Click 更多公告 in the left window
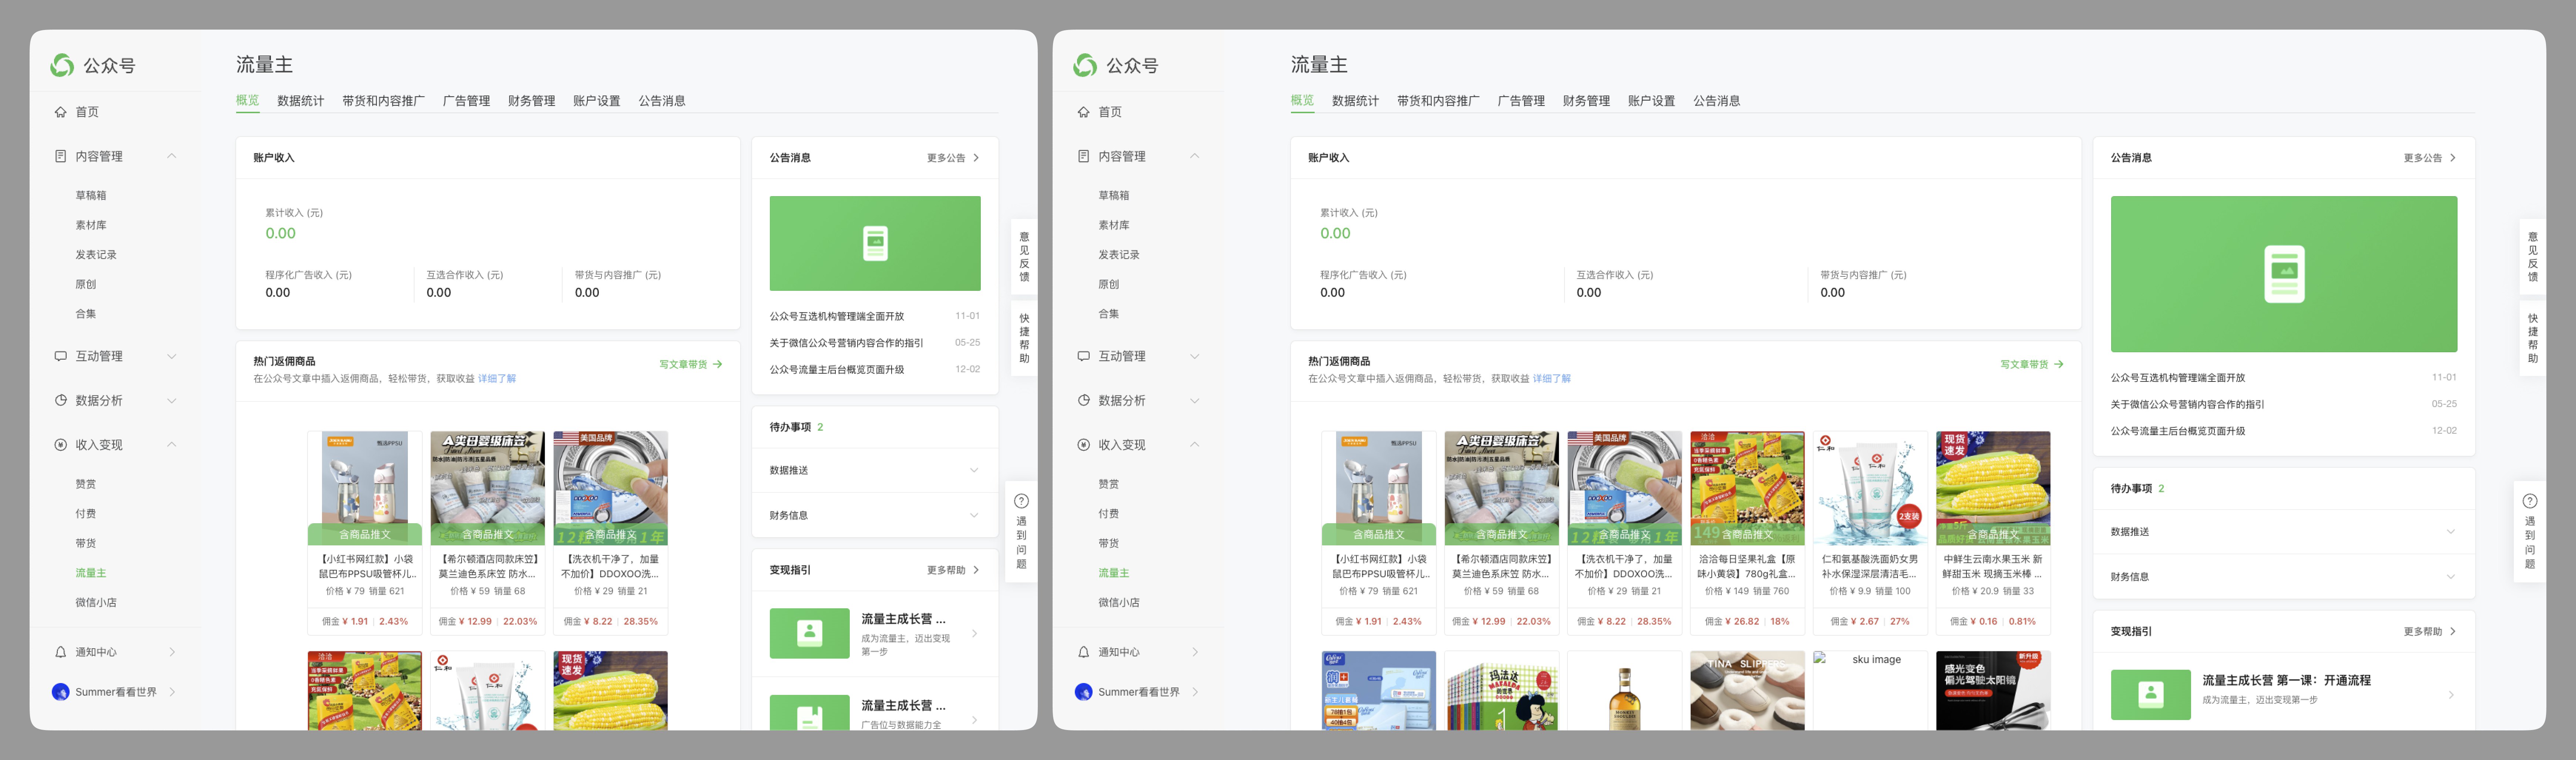 953,158
